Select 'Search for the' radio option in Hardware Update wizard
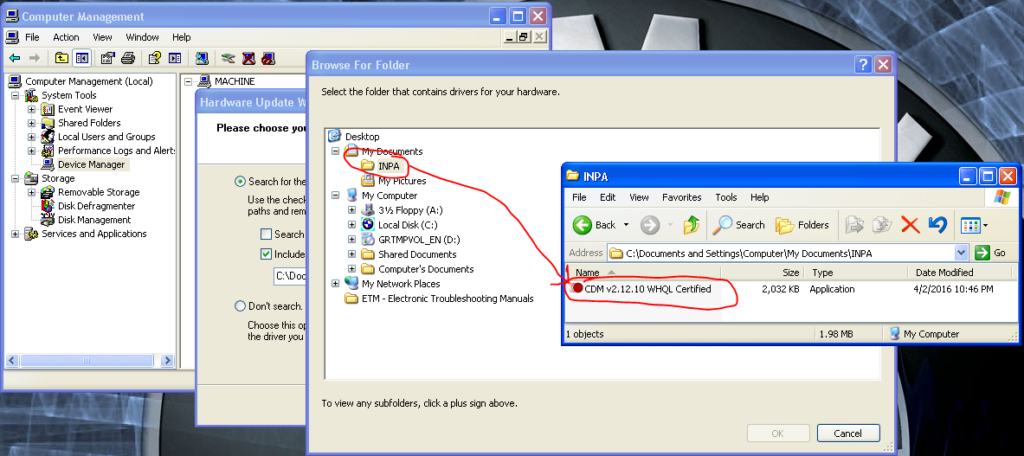This screenshot has height=456, width=1024. 240,182
